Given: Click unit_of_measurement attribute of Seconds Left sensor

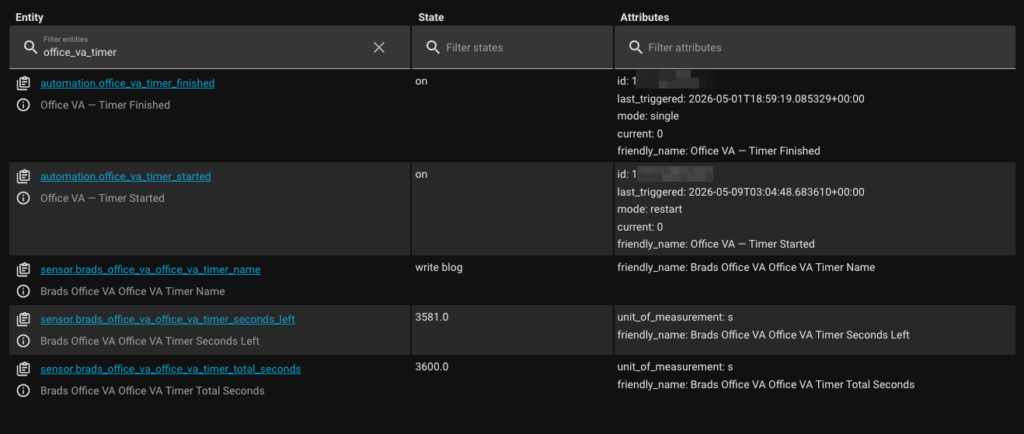Looking at the screenshot, I should 673,317.
